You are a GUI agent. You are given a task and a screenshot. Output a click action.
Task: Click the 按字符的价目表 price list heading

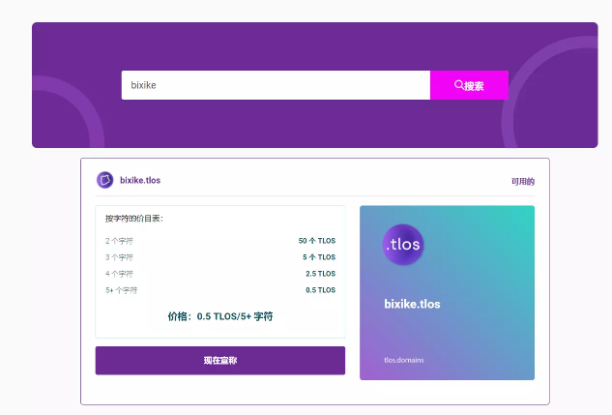point(134,218)
